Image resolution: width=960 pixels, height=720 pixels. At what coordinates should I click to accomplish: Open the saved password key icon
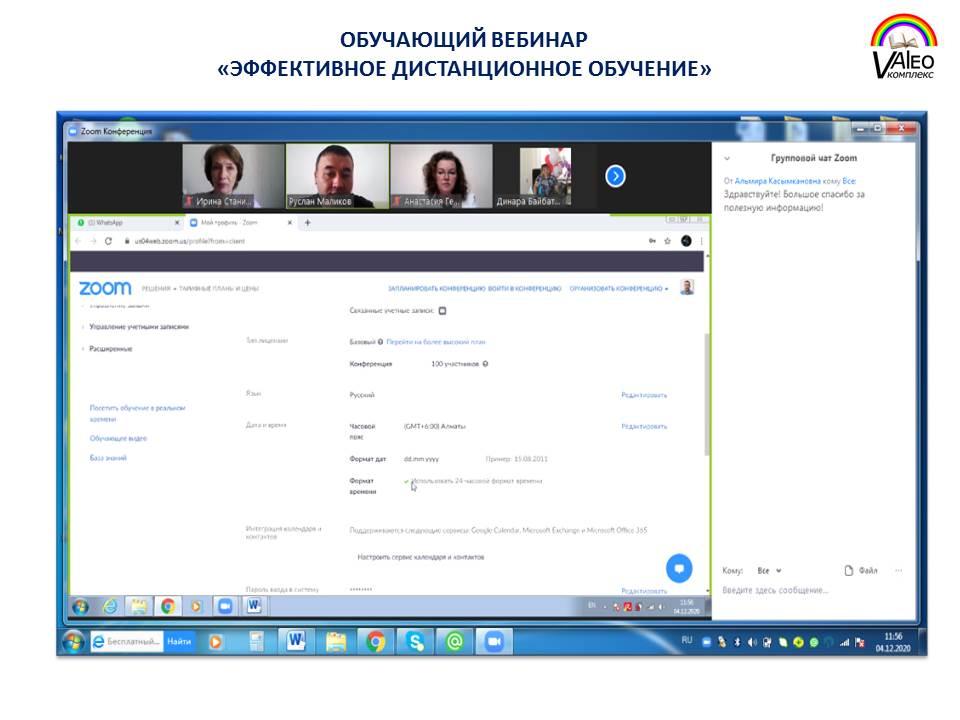(653, 241)
